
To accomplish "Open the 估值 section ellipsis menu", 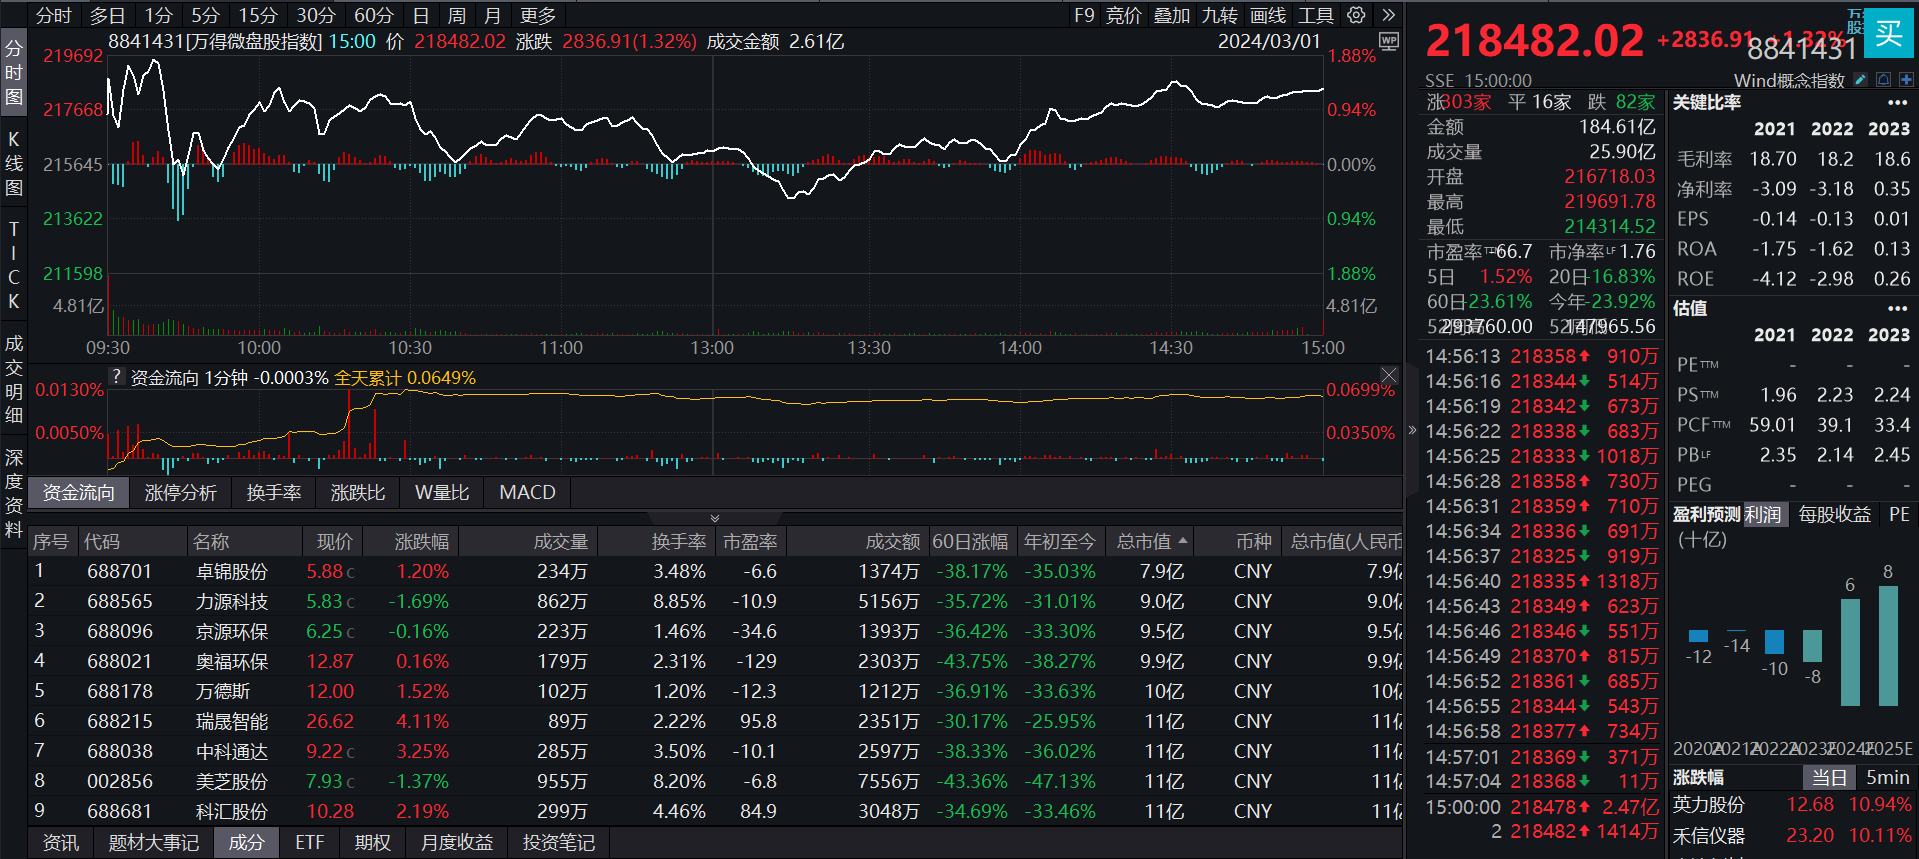I will 1897,308.
